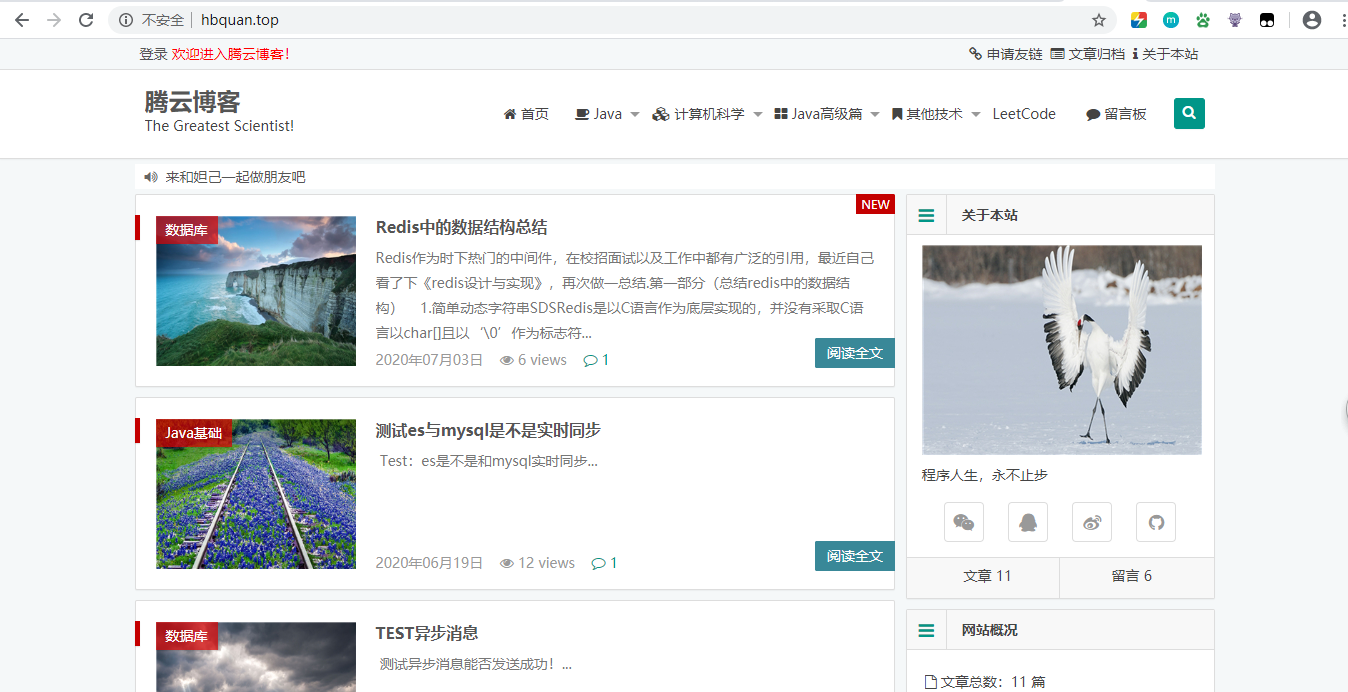Bookmark this page with star icon
The image size is (1348, 692).
coord(1099,20)
